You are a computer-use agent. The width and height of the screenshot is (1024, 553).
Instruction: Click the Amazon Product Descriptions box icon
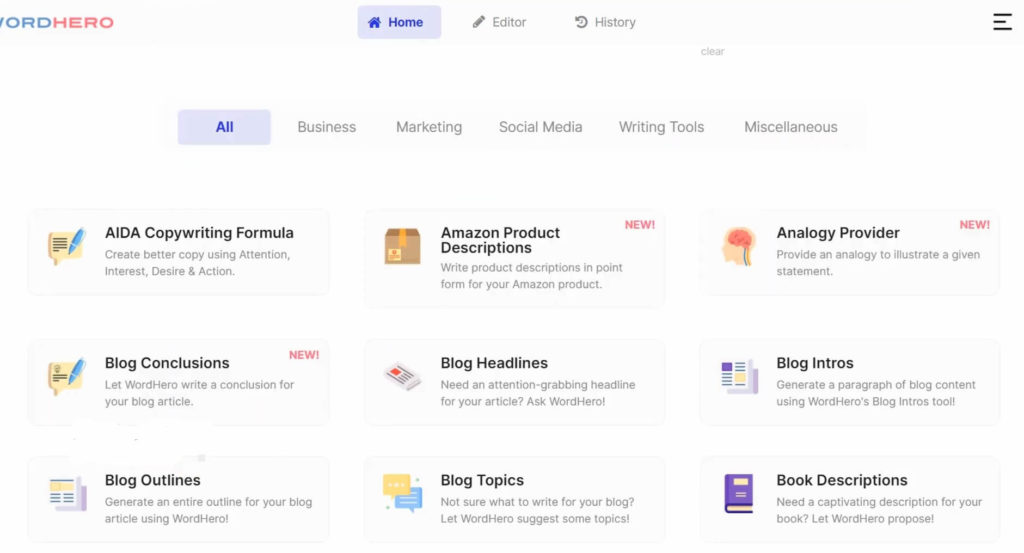[402, 246]
